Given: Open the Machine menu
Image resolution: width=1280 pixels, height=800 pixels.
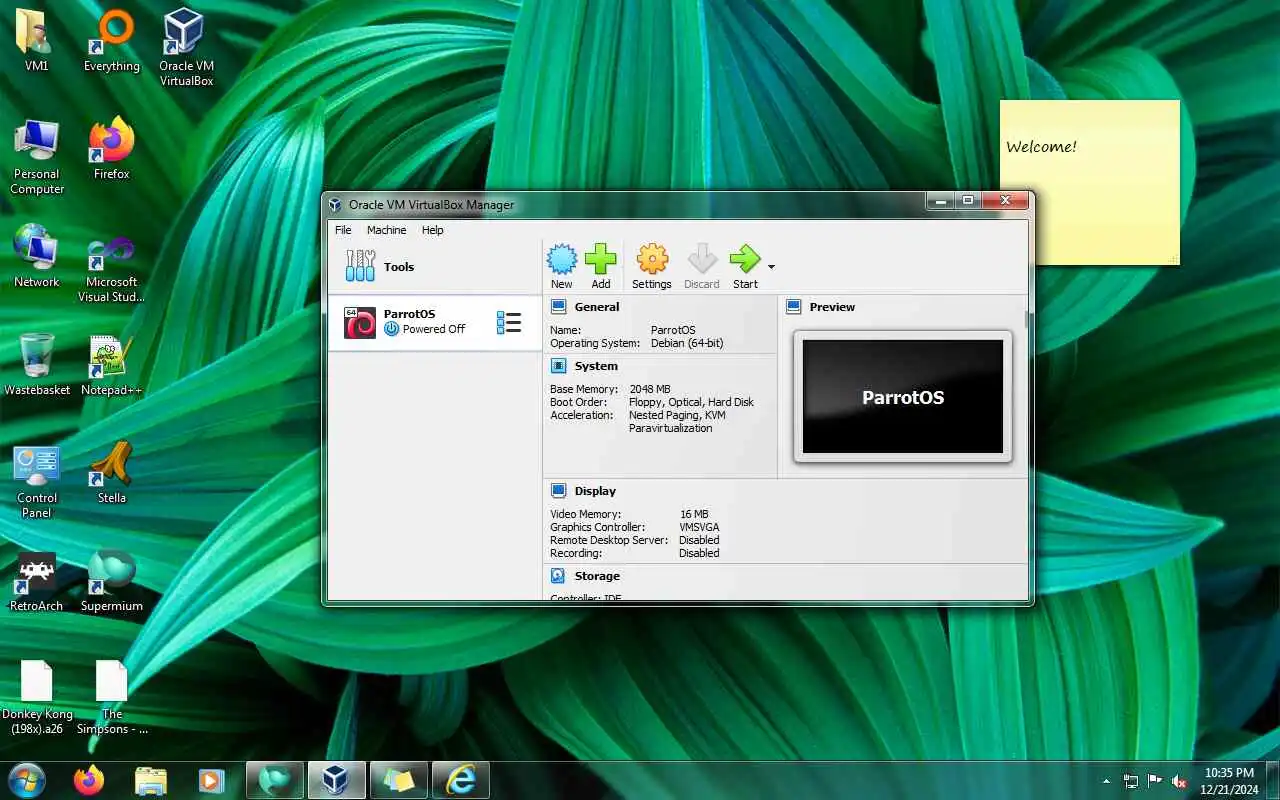Looking at the screenshot, I should (x=386, y=230).
